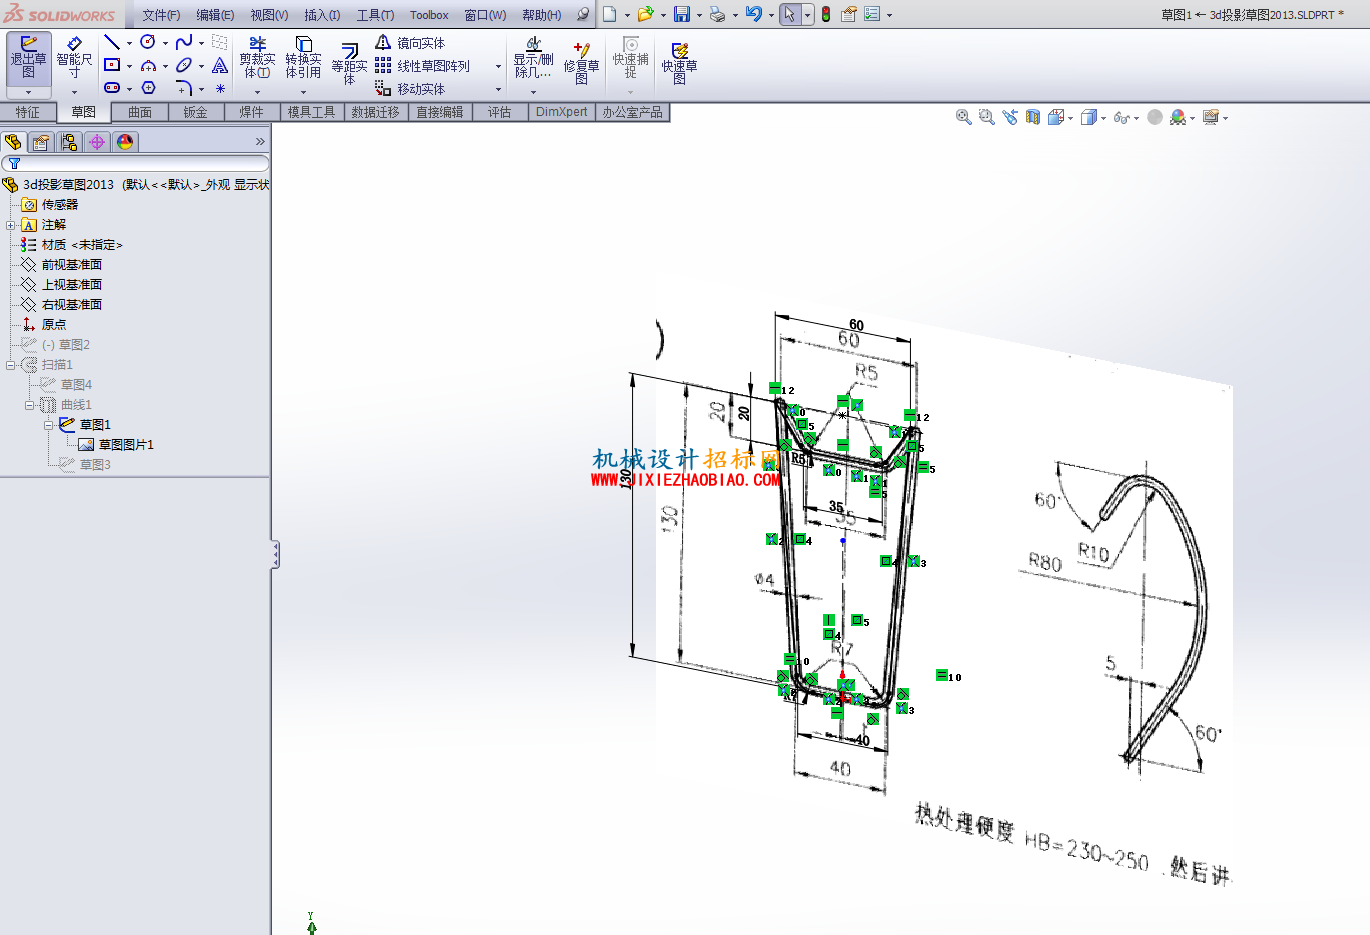
Task: Select the 剪裁实体 trim entities tool
Action: tap(257, 59)
